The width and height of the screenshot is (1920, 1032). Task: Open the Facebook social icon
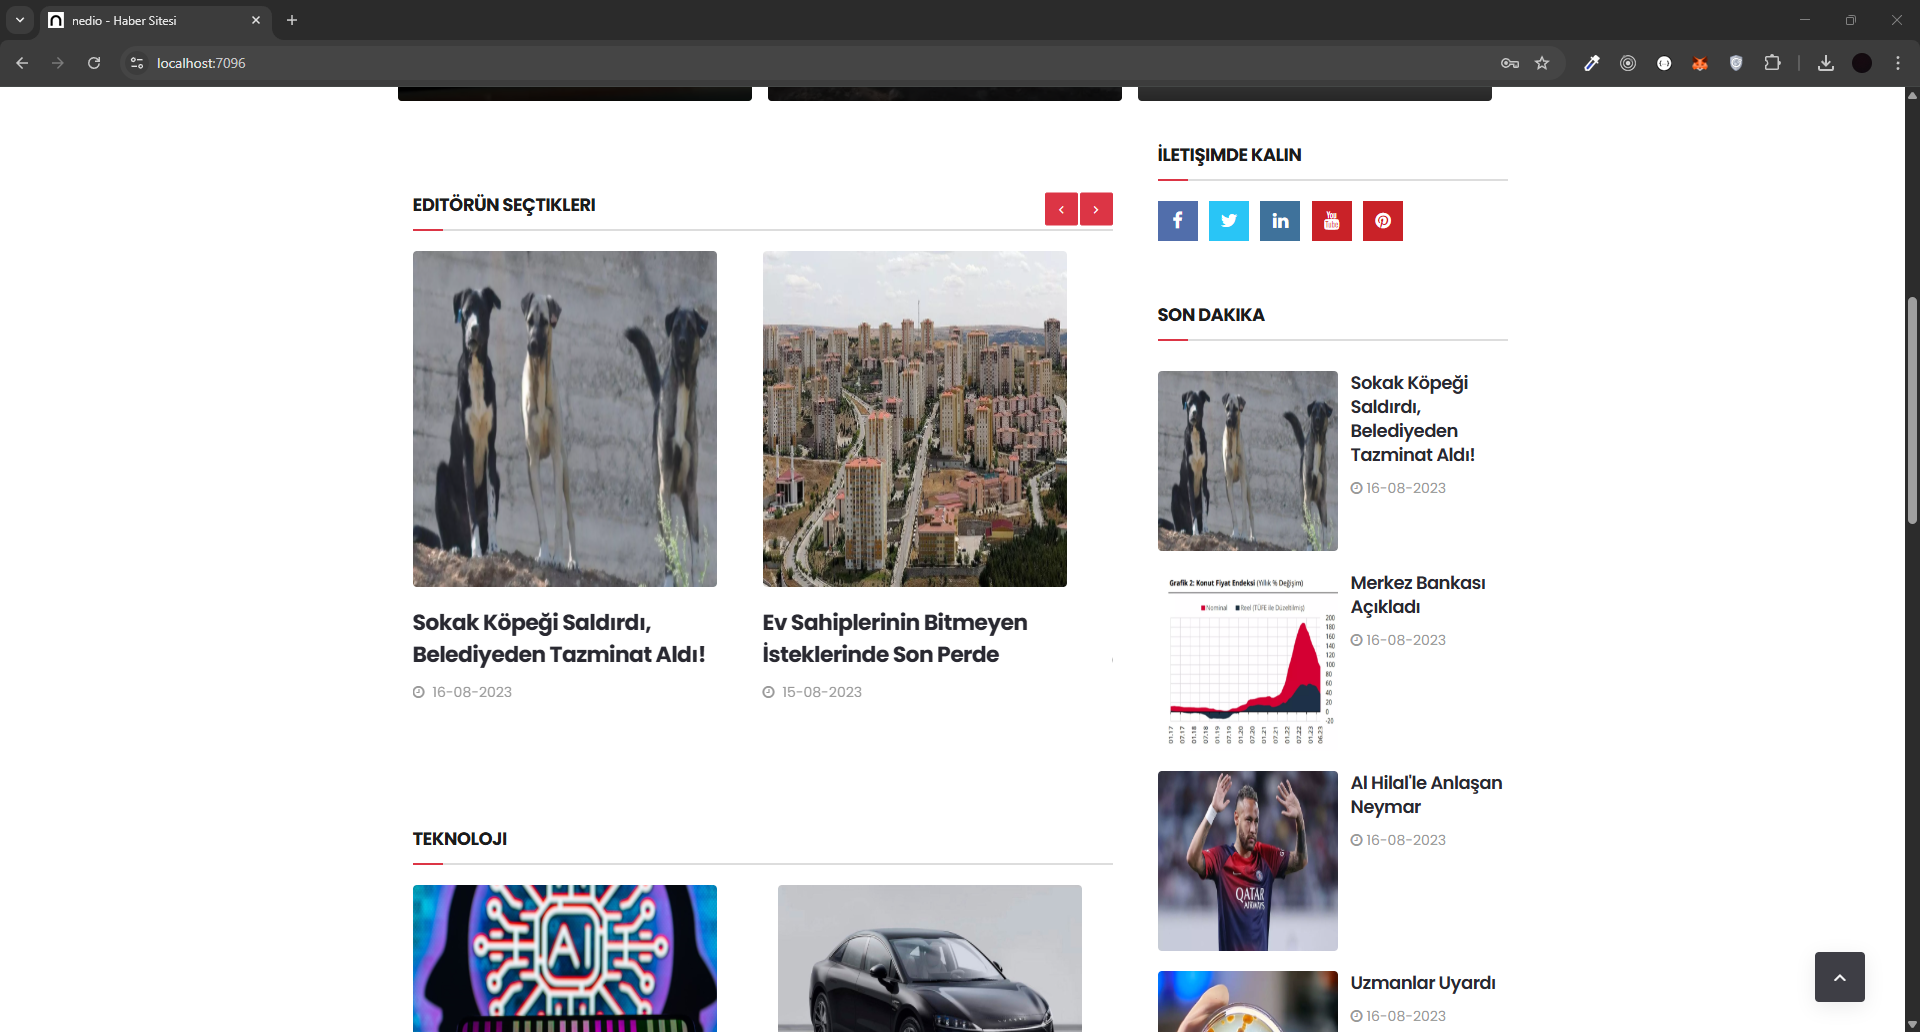click(x=1177, y=221)
